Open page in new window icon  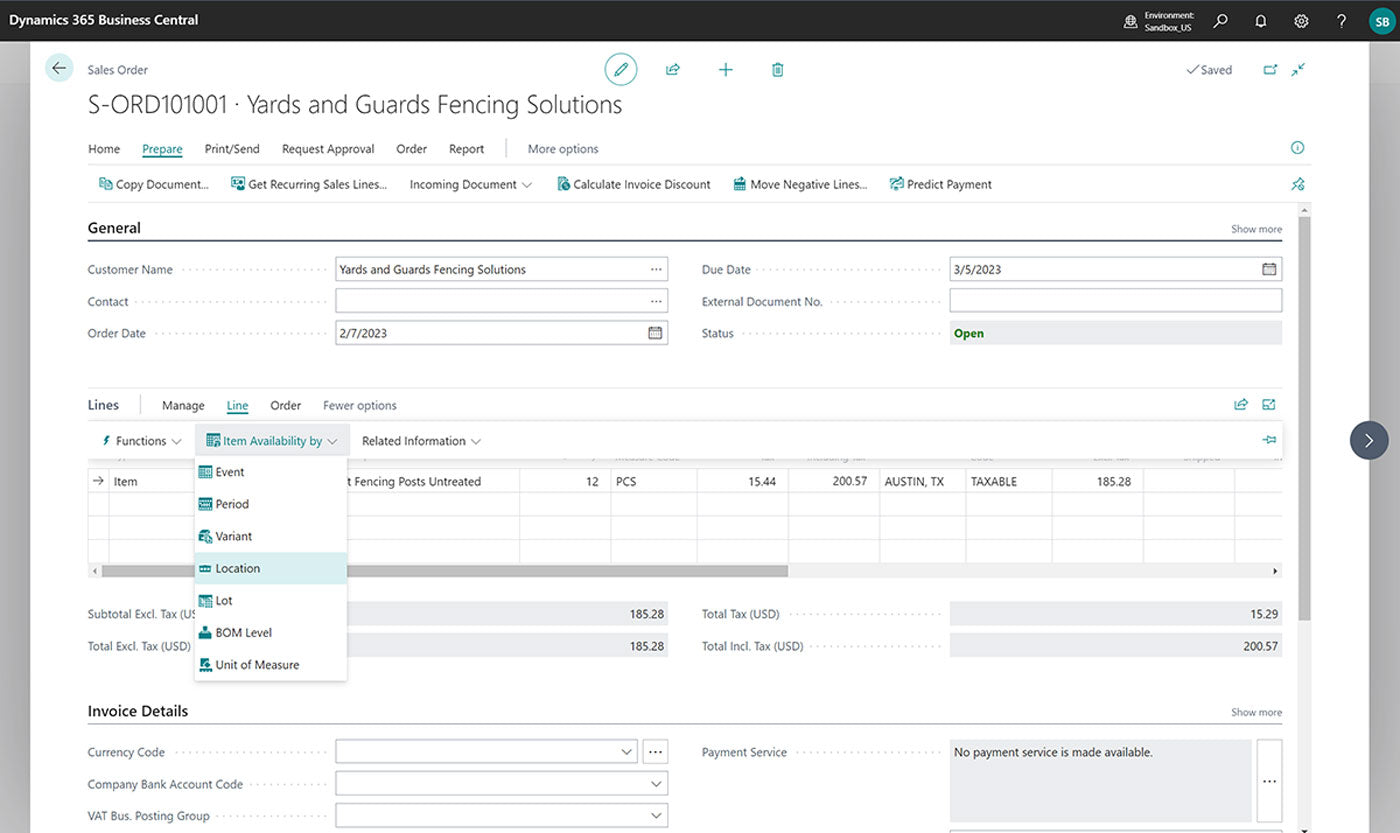coord(1270,69)
